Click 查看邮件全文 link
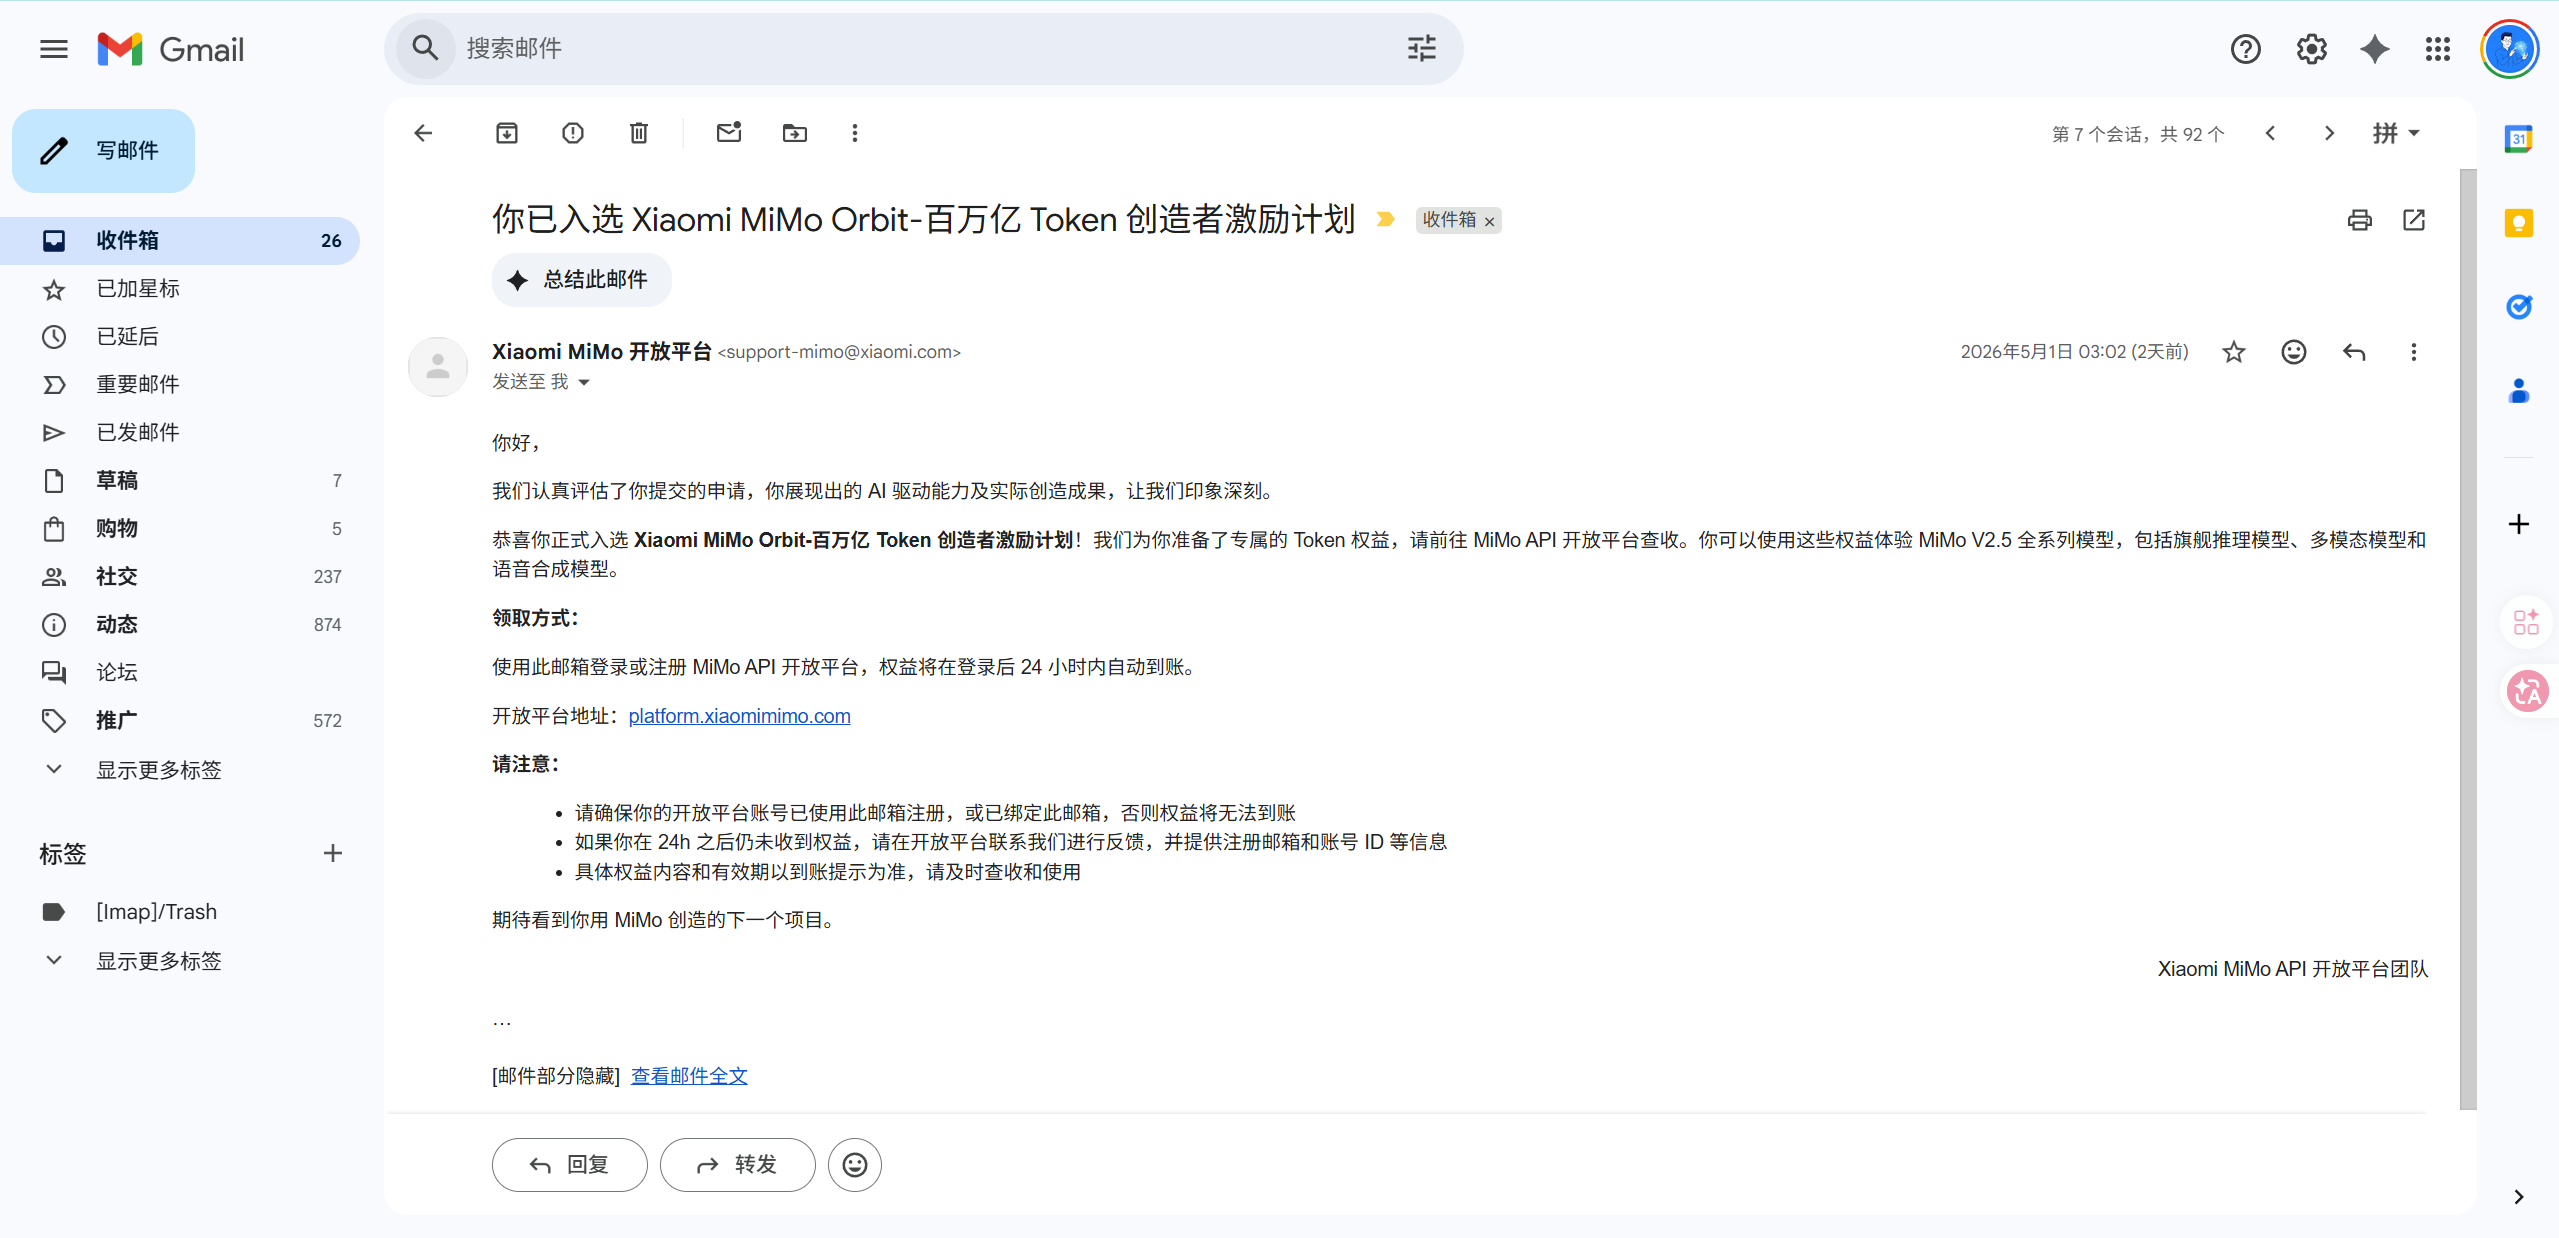2559x1238 pixels. pyautogui.click(x=689, y=1076)
